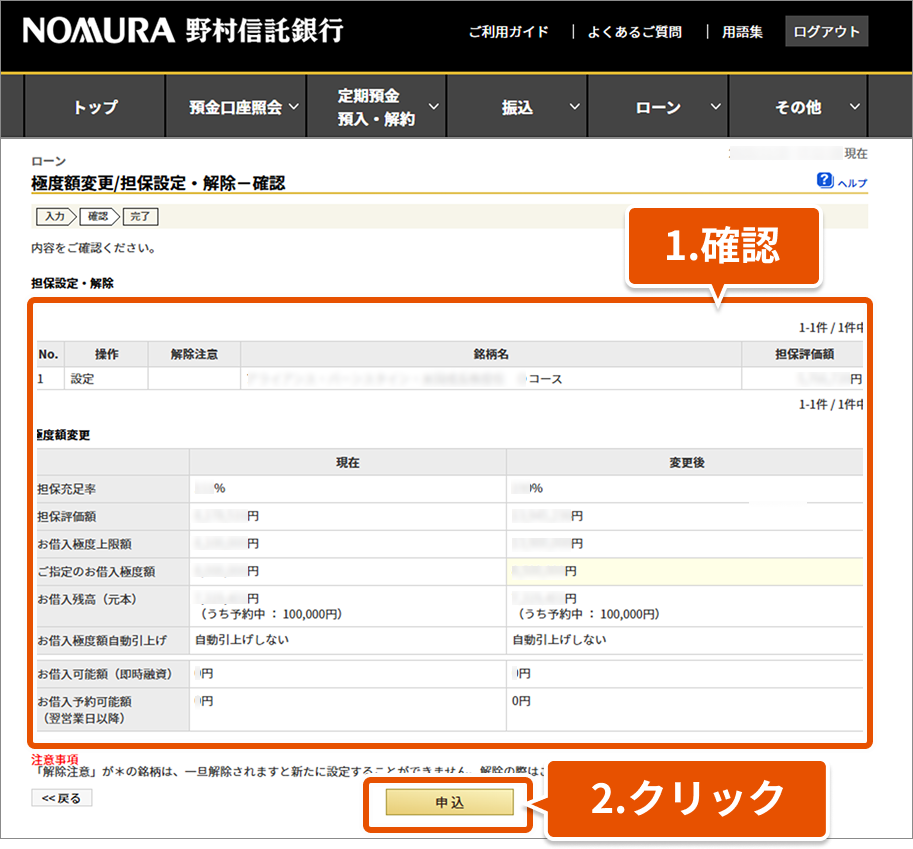Open the ローン navigation menu
The image size is (913, 849).
pyautogui.click(x=658, y=108)
